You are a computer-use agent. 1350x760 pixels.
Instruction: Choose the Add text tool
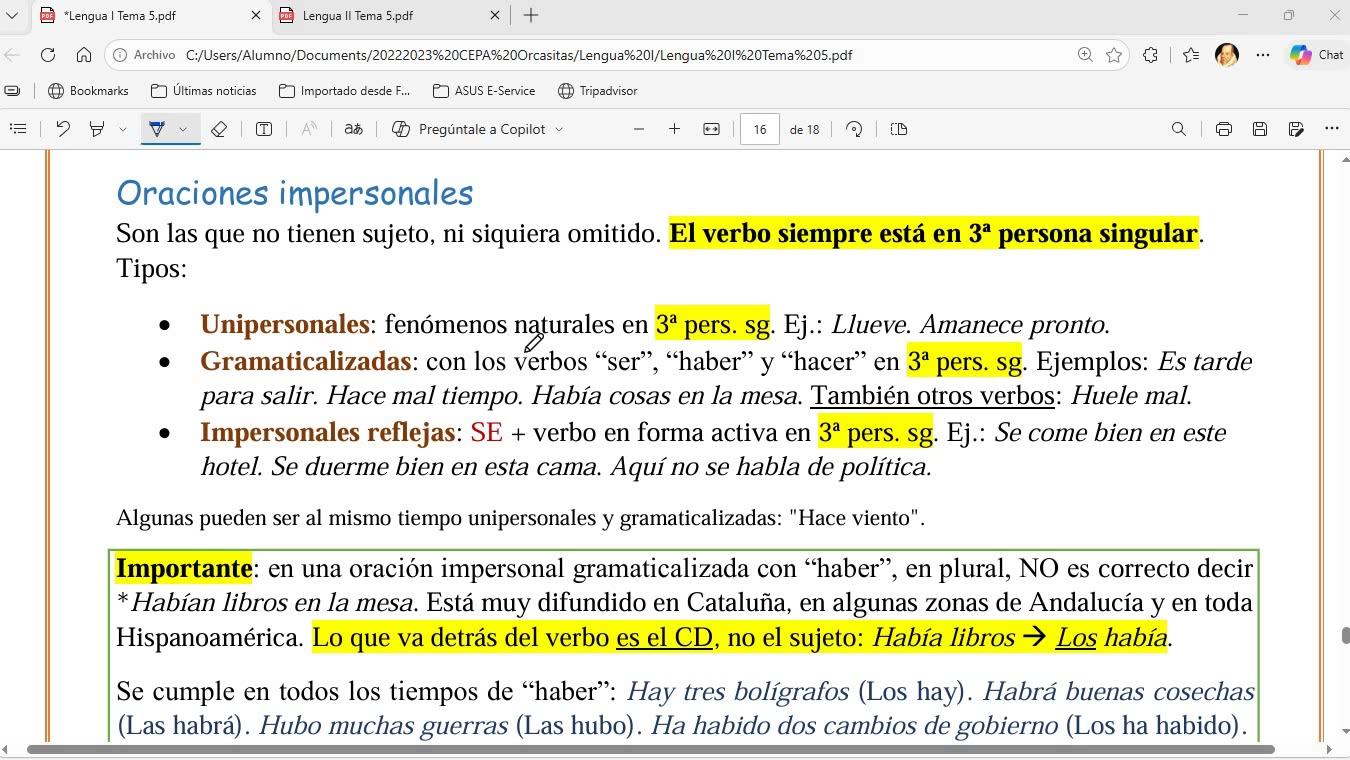[264, 129]
